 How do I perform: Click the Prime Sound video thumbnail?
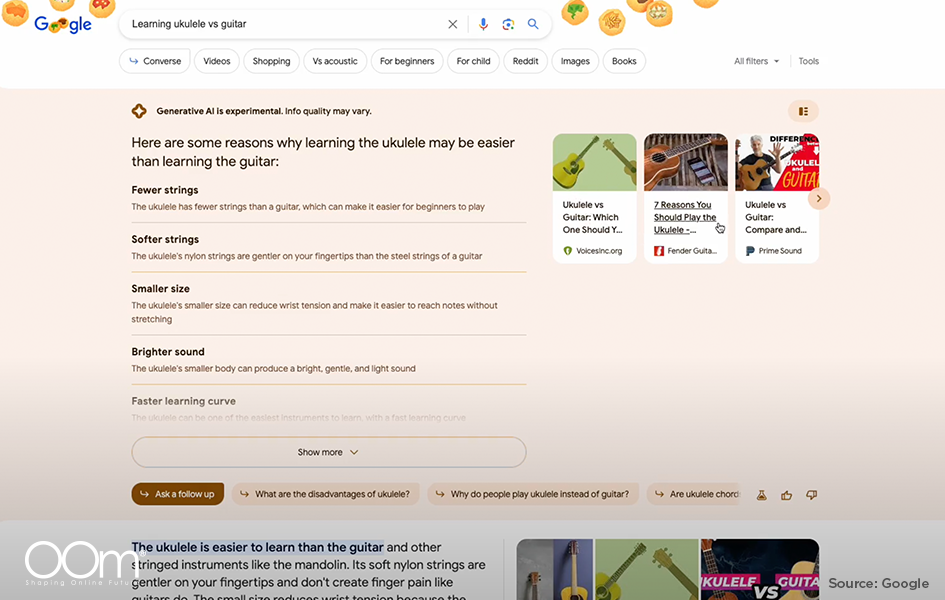777,162
